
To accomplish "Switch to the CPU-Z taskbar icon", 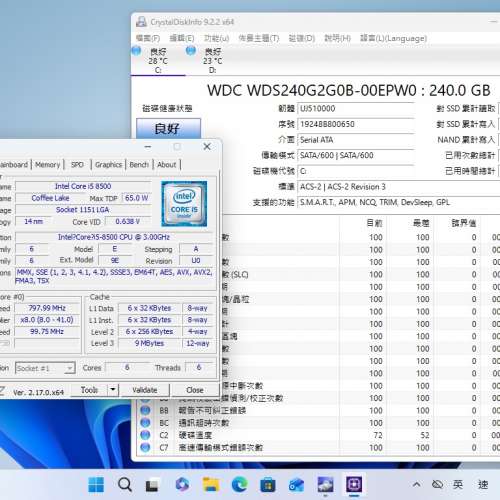I will [x=354, y=484].
